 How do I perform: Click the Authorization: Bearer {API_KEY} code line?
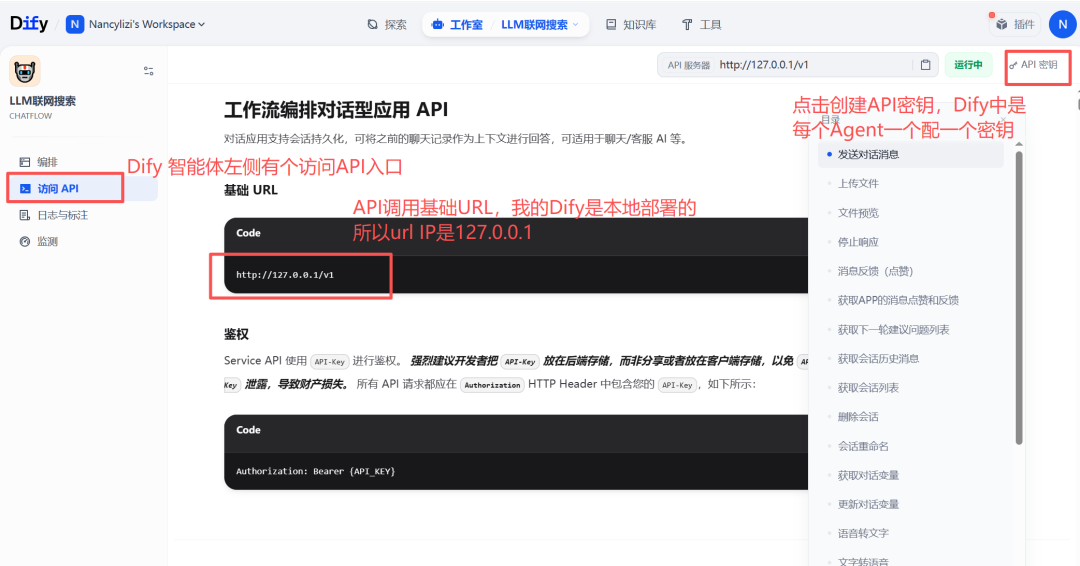point(315,472)
